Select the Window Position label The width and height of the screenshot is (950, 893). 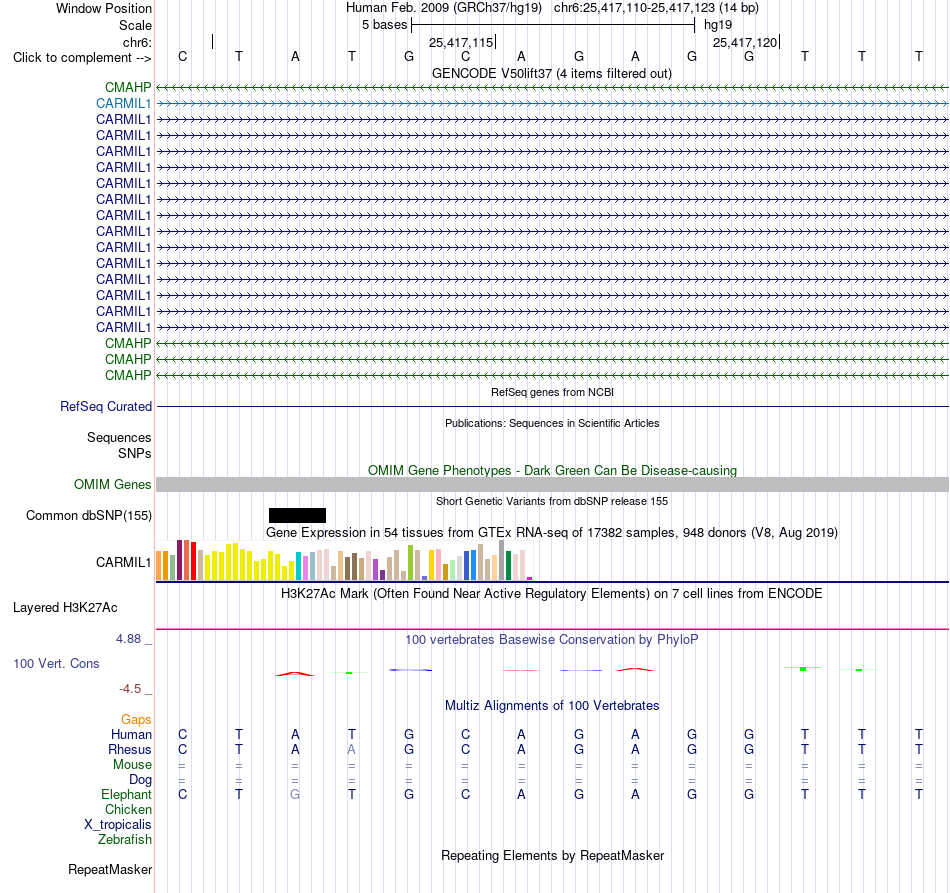(x=104, y=8)
